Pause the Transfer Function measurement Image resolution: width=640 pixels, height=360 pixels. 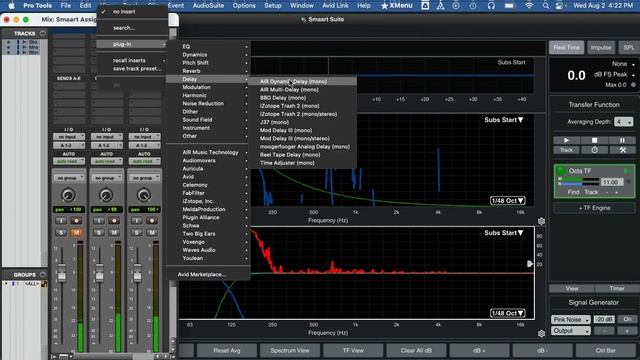622,140
